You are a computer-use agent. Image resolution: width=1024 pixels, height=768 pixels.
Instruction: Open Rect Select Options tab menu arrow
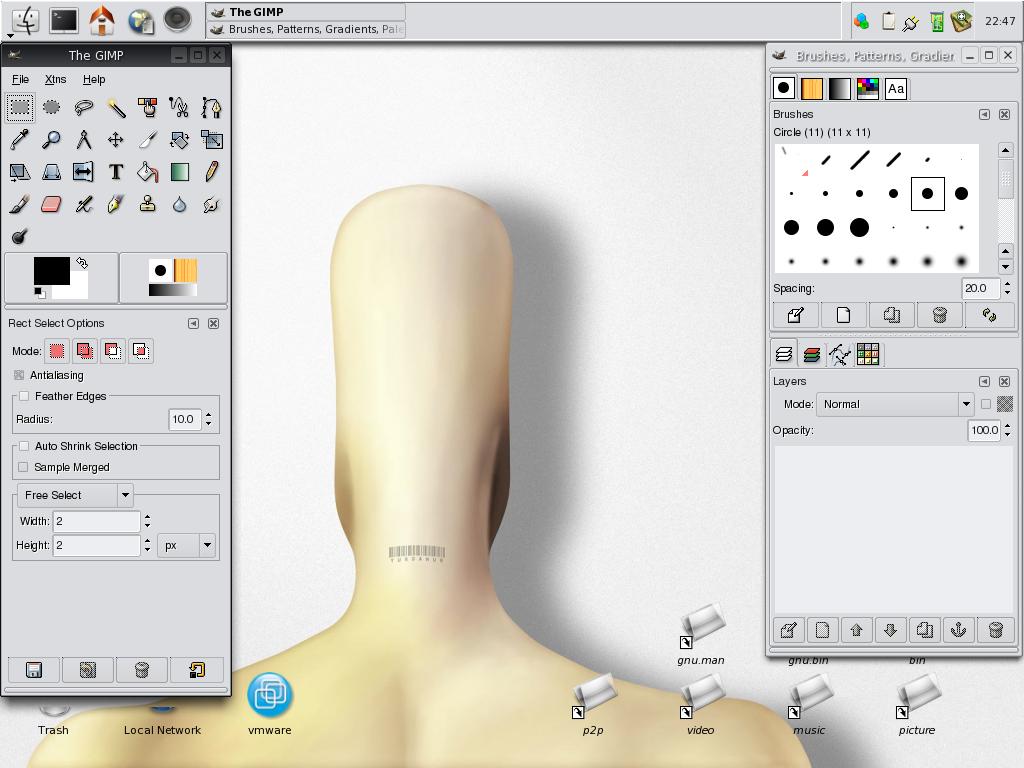click(193, 323)
